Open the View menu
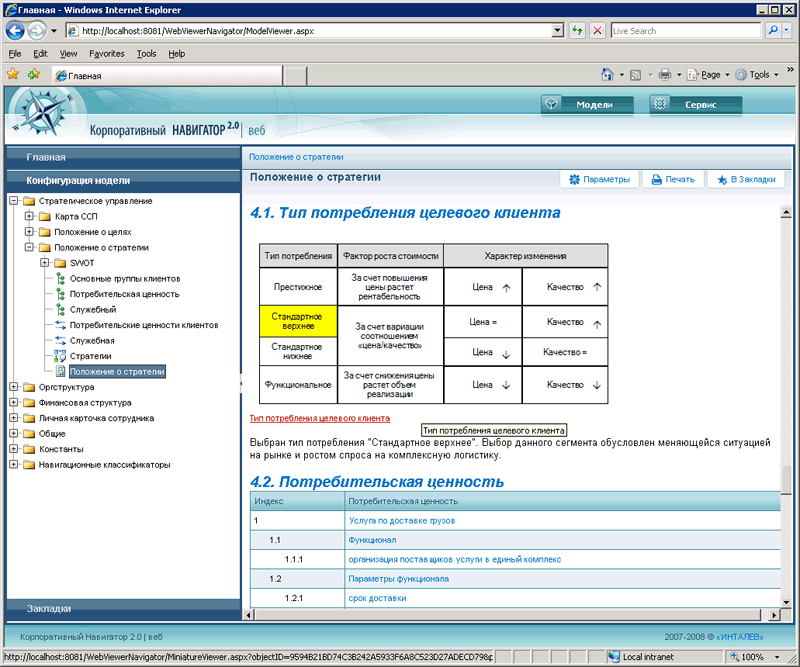The image size is (800, 667). point(68,54)
